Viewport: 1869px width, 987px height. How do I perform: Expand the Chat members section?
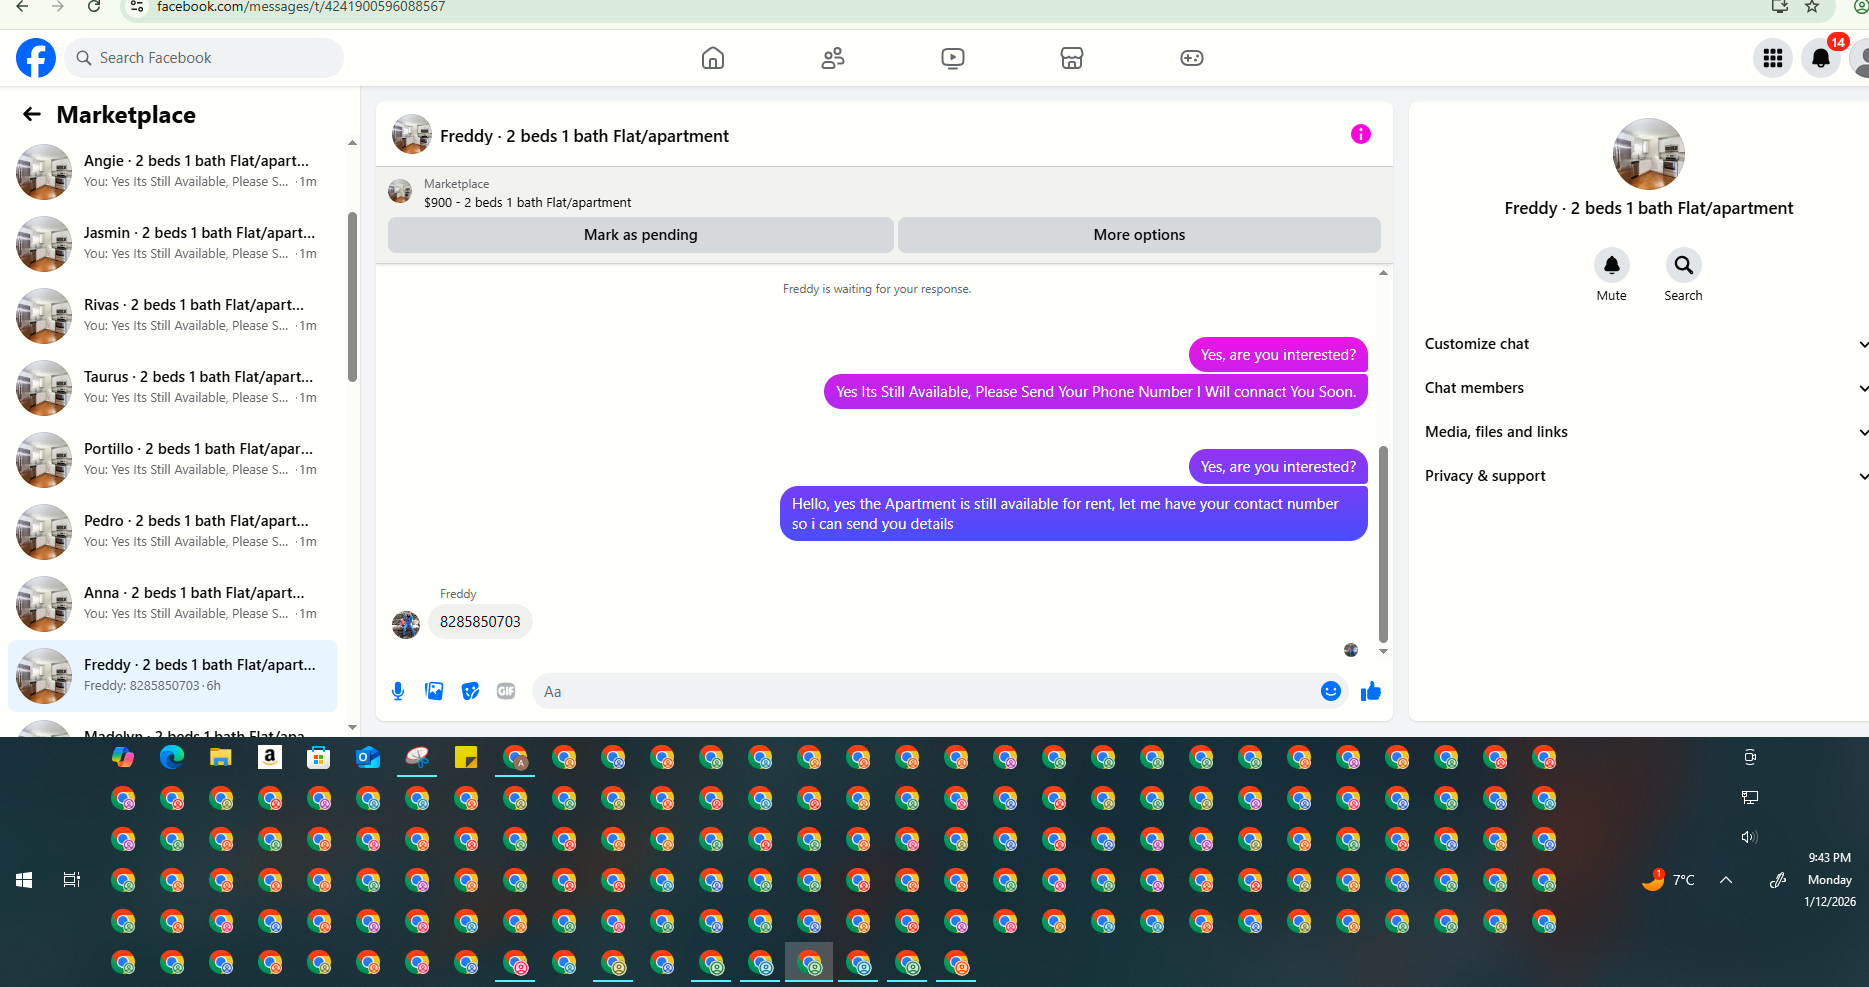pyautogui.click(x=1646, y=388)
